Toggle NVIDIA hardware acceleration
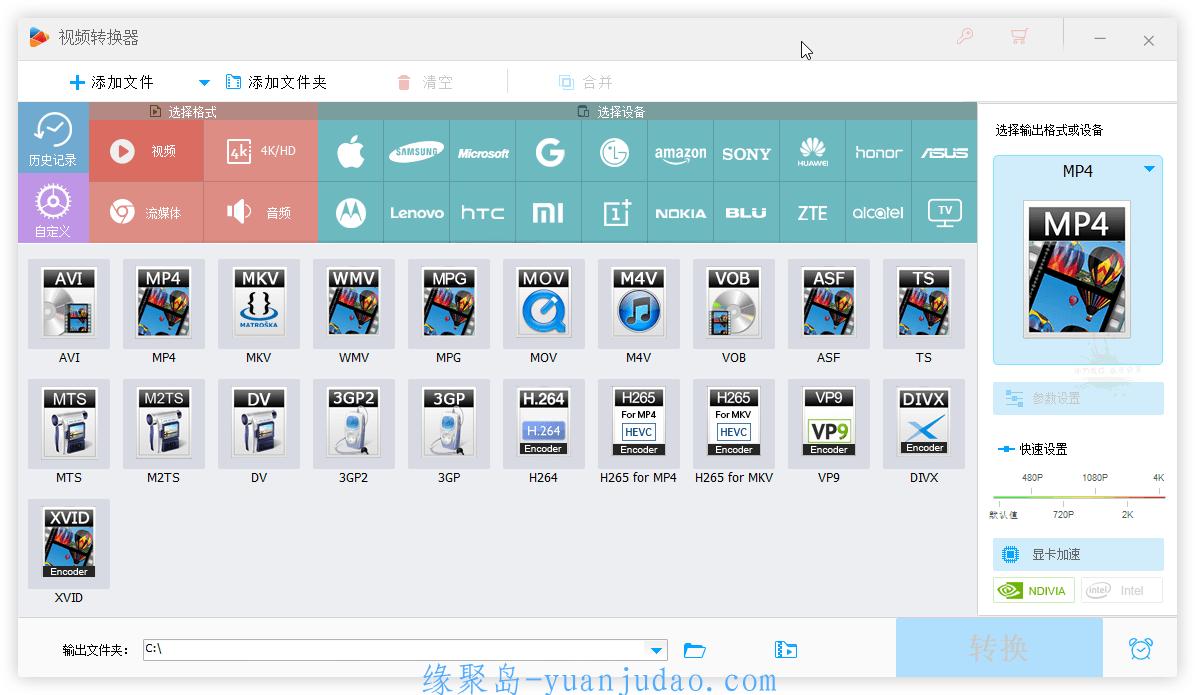 pos(1033,591)
